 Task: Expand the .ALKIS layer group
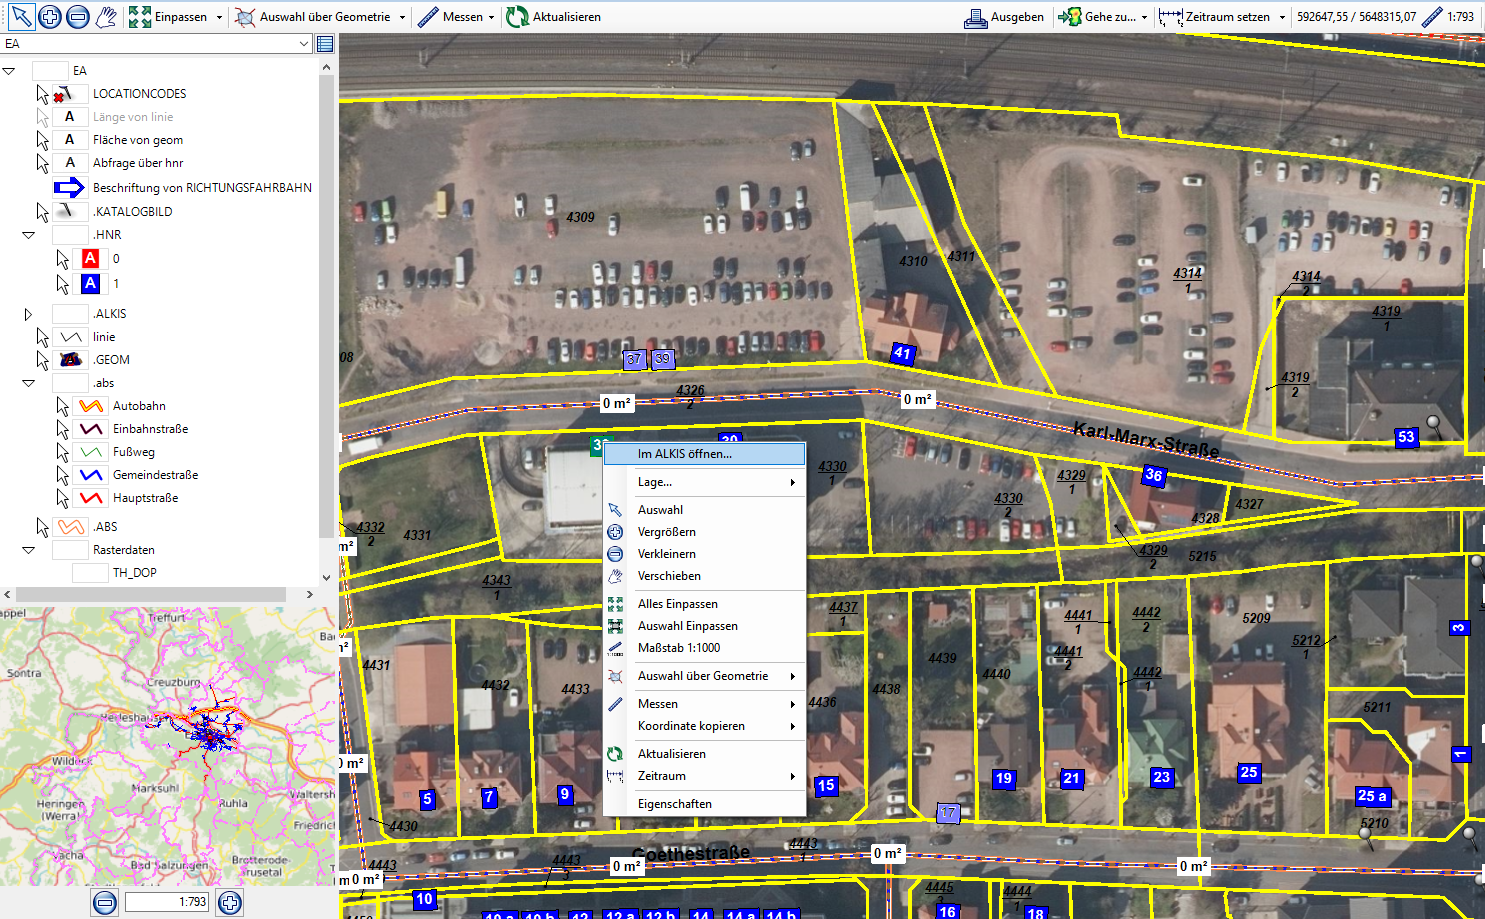point(28,314)
